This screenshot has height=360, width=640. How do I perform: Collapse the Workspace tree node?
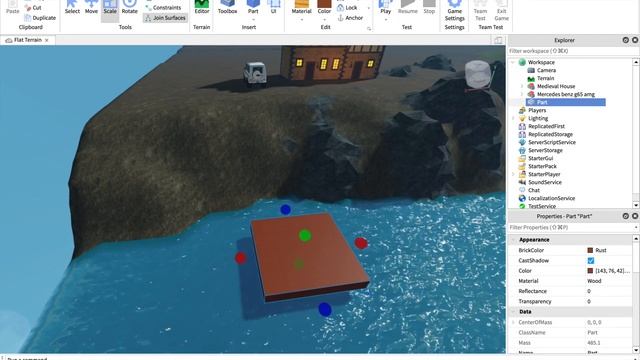click(513, 62)
